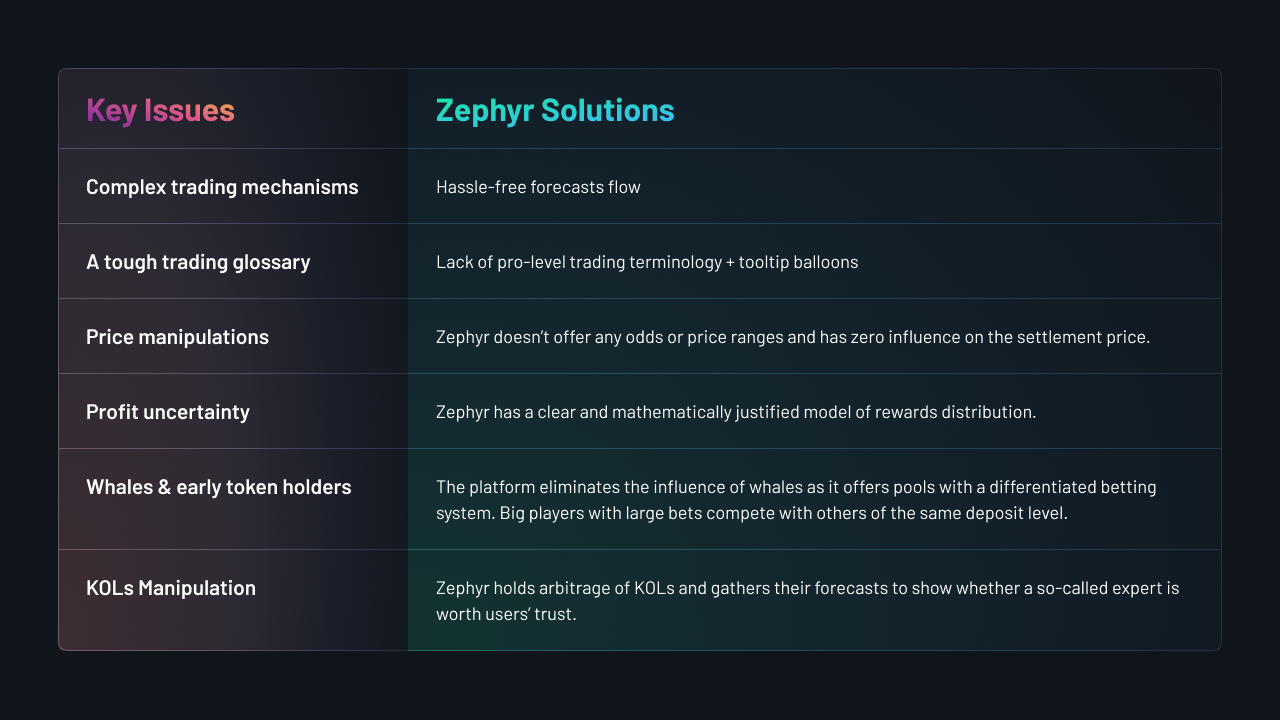Click the word Issues in the header
The width and height of the screenshot is (1280, 720).
point(189,110)
